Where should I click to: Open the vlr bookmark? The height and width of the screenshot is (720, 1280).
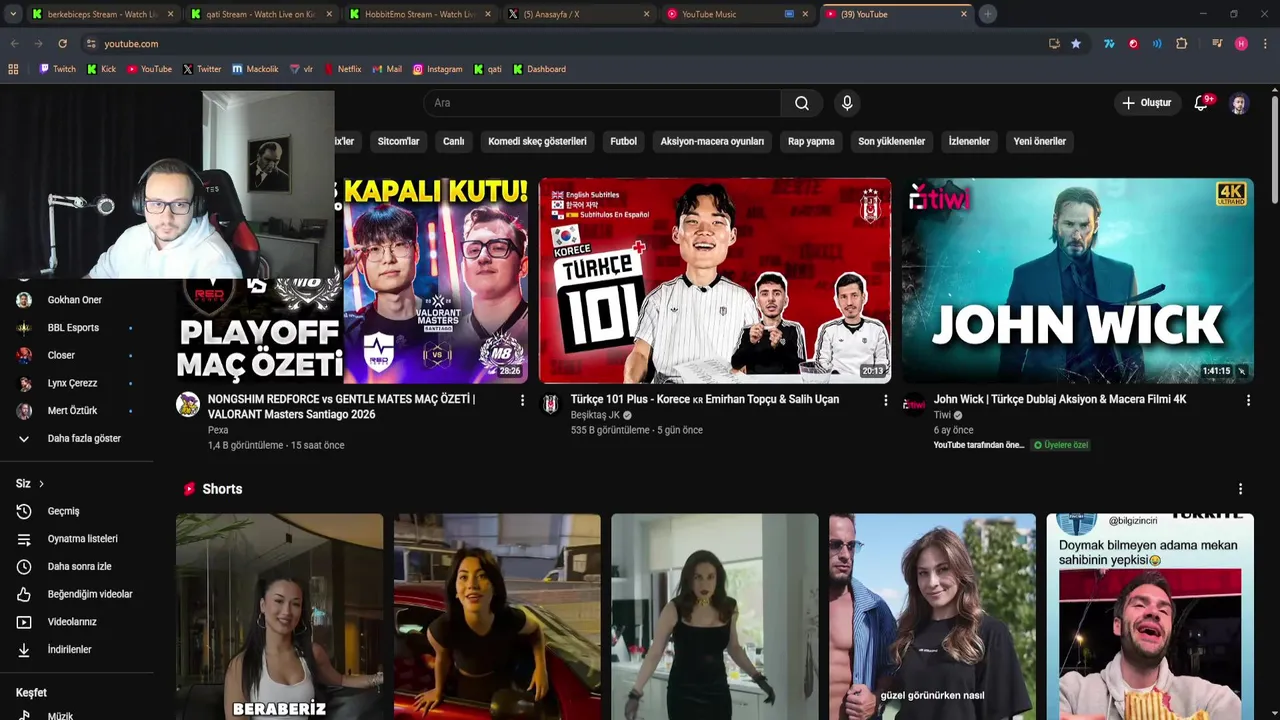301,69
